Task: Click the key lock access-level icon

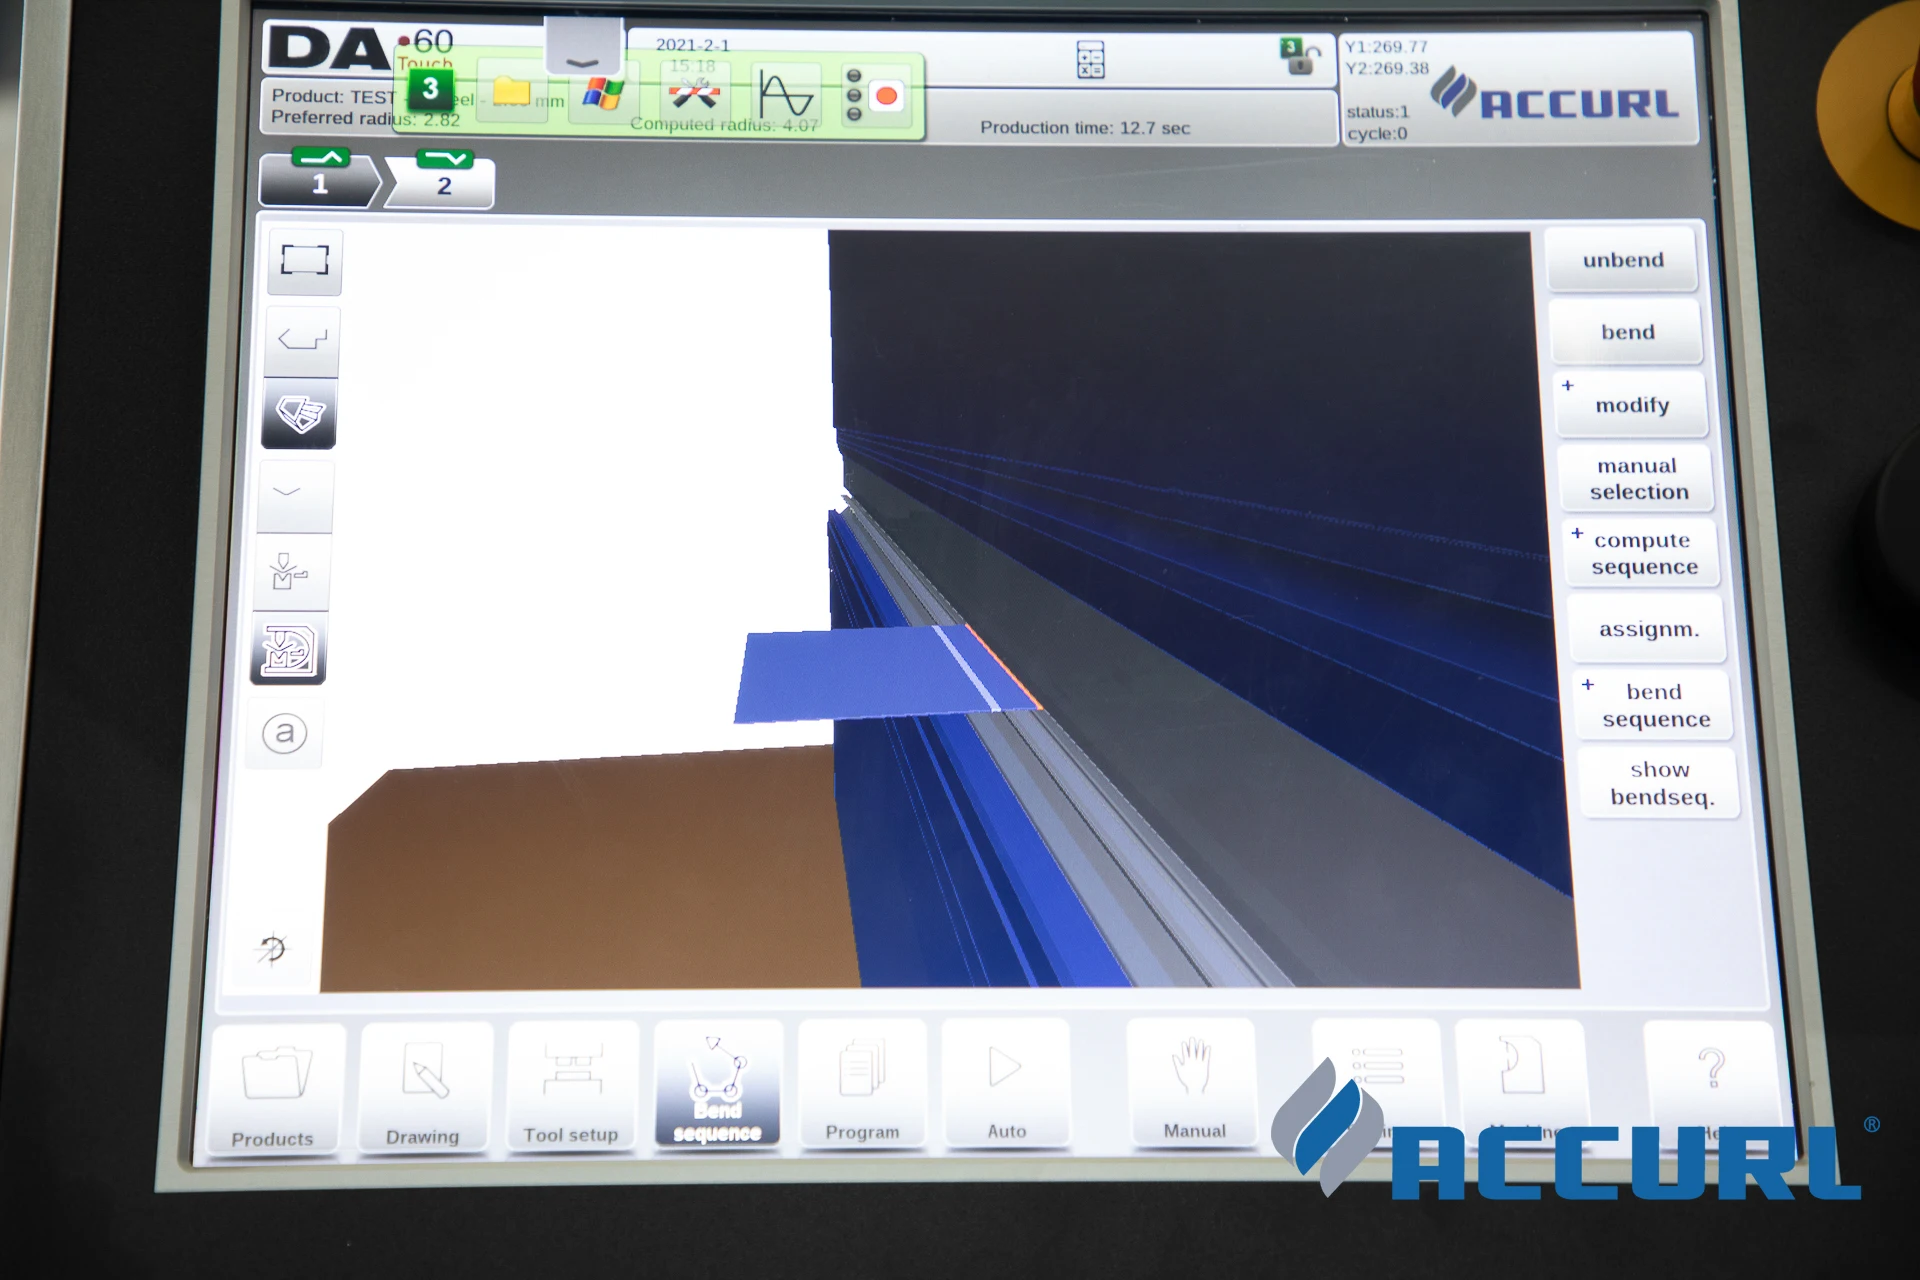Action: (x=1299, y=57)
